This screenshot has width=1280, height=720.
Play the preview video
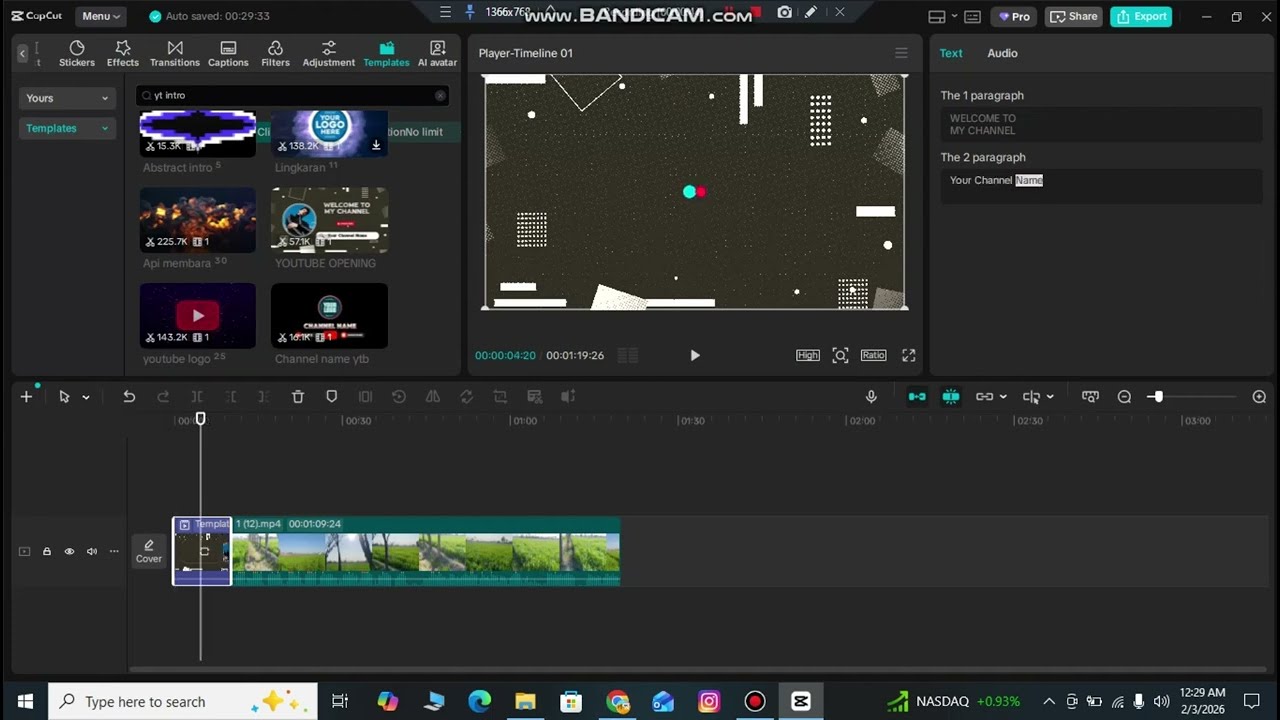pyautogui.click(x=695, y=355)
